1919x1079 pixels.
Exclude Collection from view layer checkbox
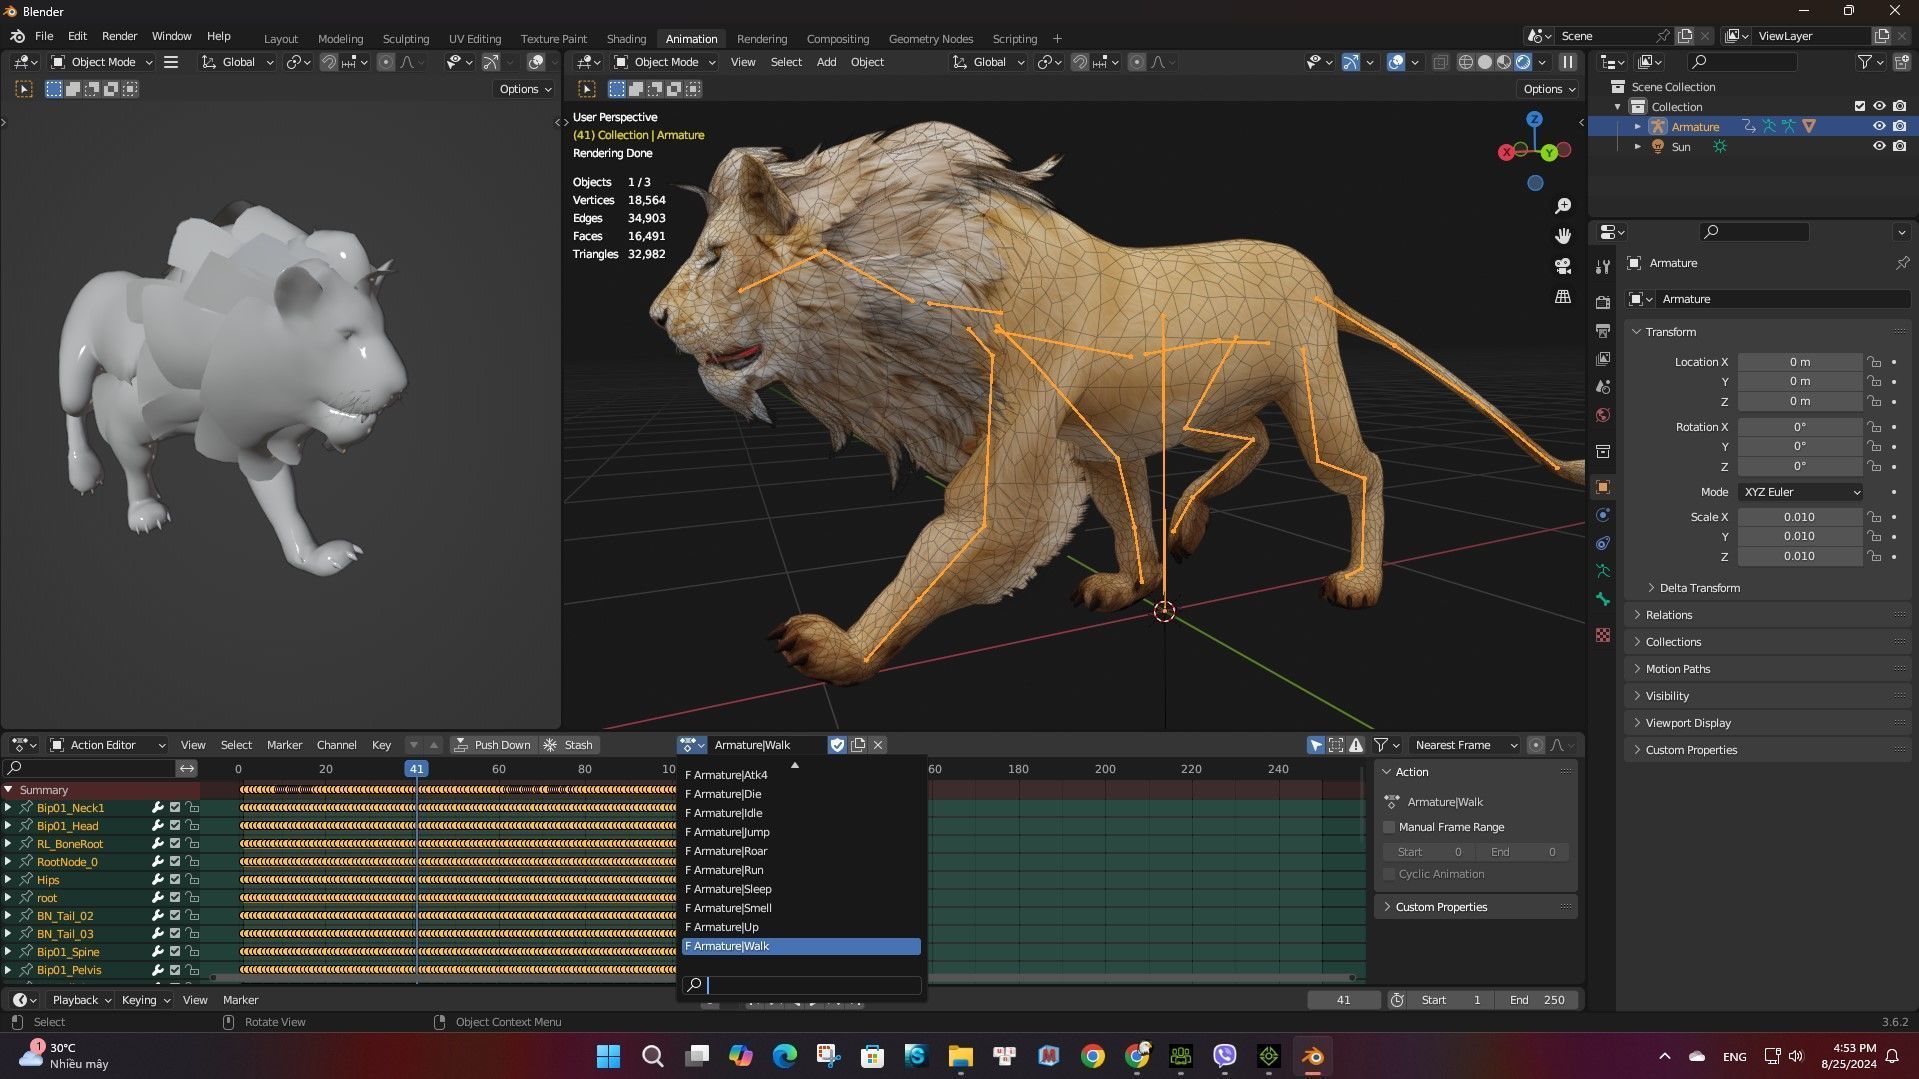1860,106
